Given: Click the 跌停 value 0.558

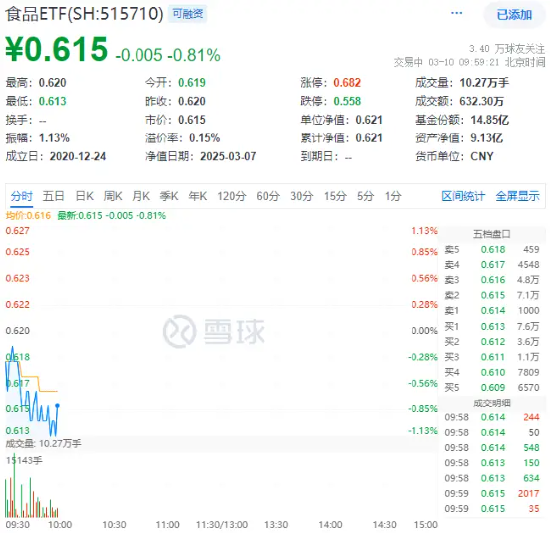Looking at the screenshot, I should click(x=347, y=101).
